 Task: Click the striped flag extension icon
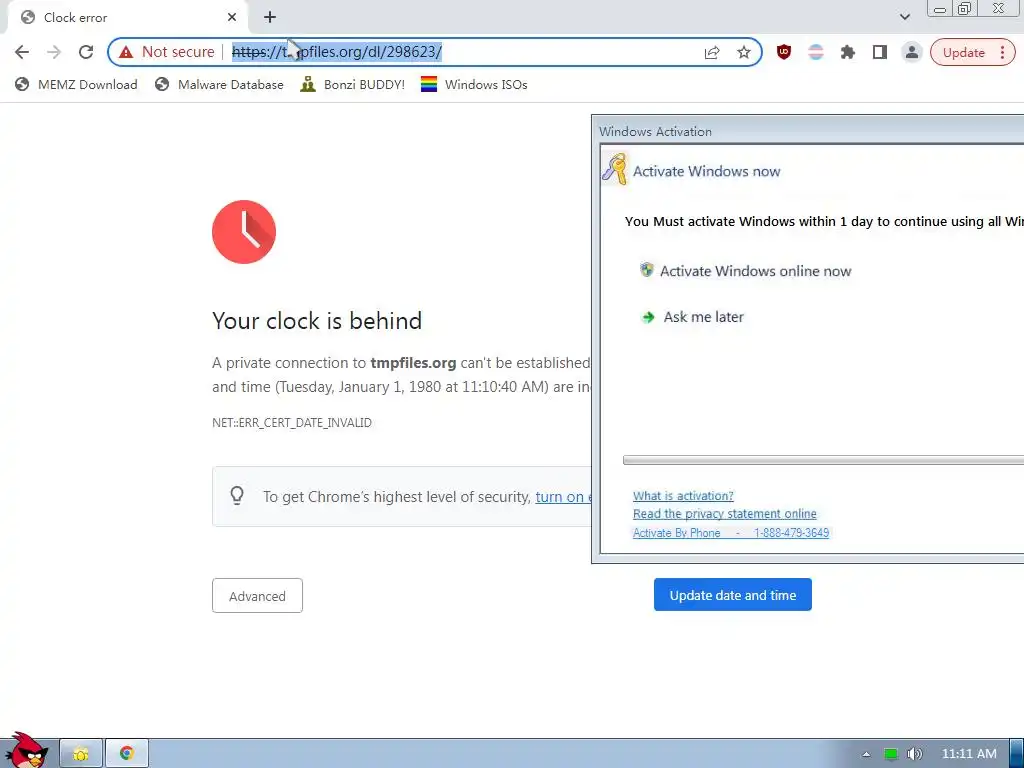click(816, 52)
